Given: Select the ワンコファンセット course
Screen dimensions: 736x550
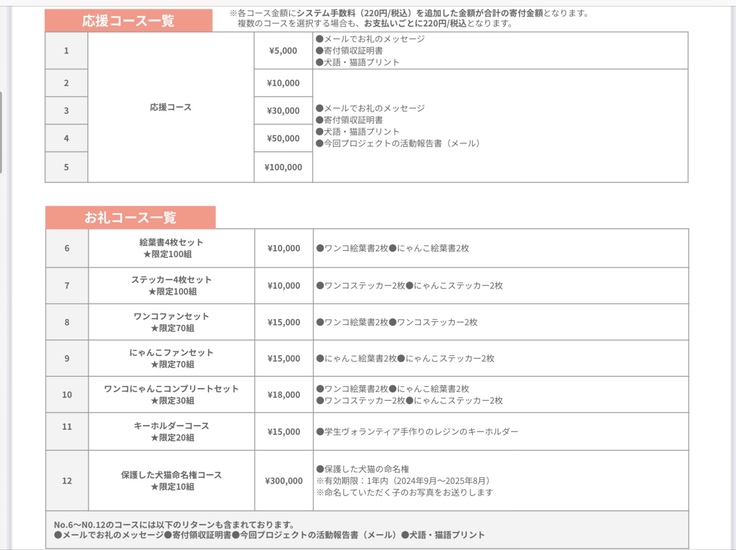Looking at the screenshot, I should coord(171,316).
